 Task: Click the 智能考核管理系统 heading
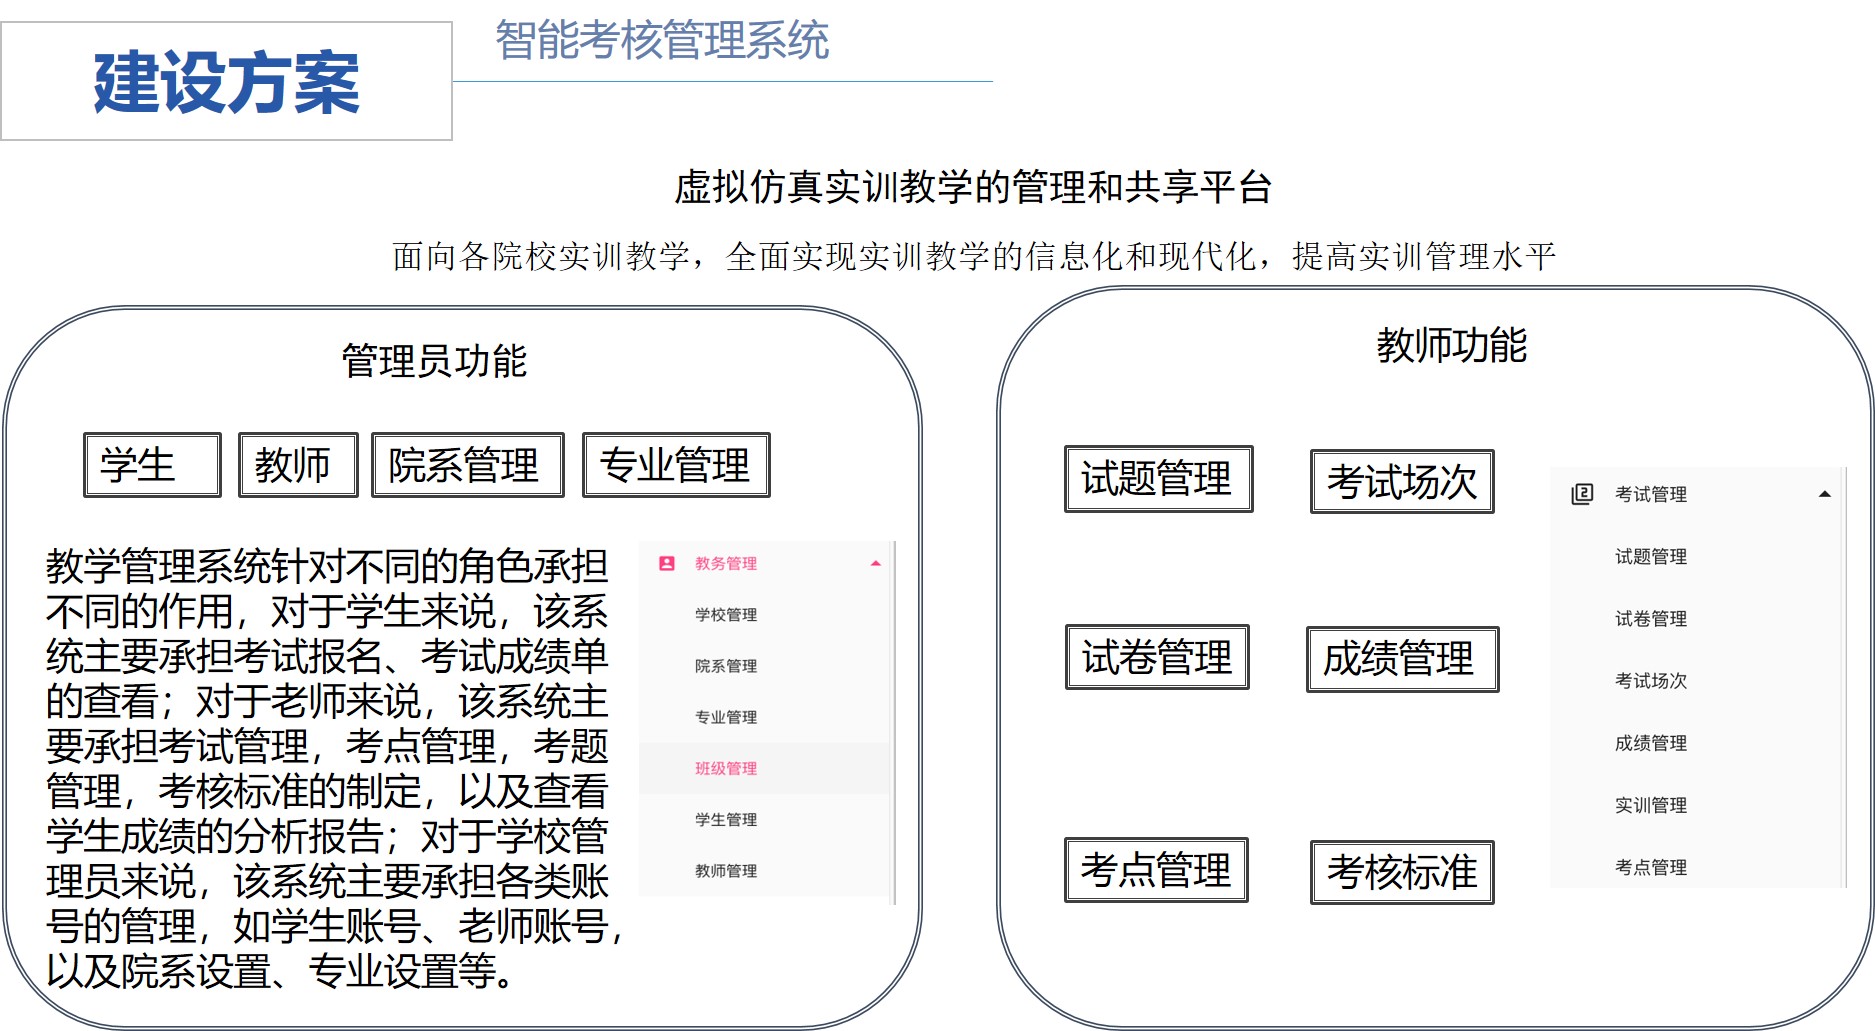(662, 41)
